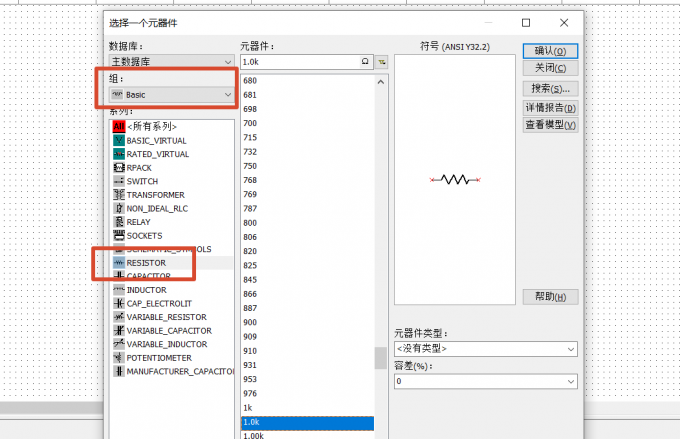680x439 pixels.
Task: Choose VARIABLE_RESISTOR family icon
Action: pos(119,317)
